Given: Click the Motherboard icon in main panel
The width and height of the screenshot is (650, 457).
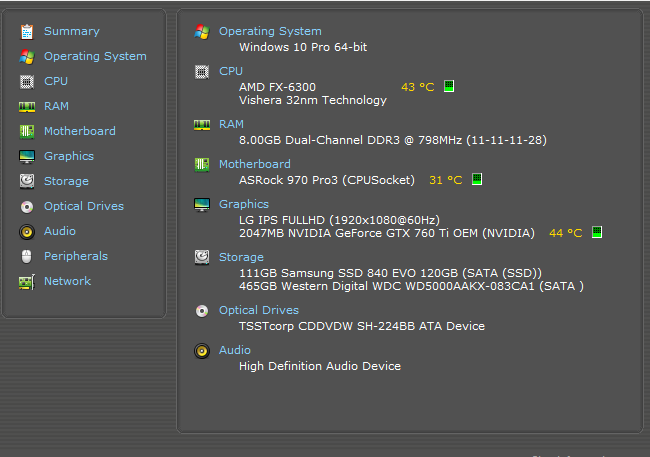Looking at the screenshot, I should coord(202,165).
